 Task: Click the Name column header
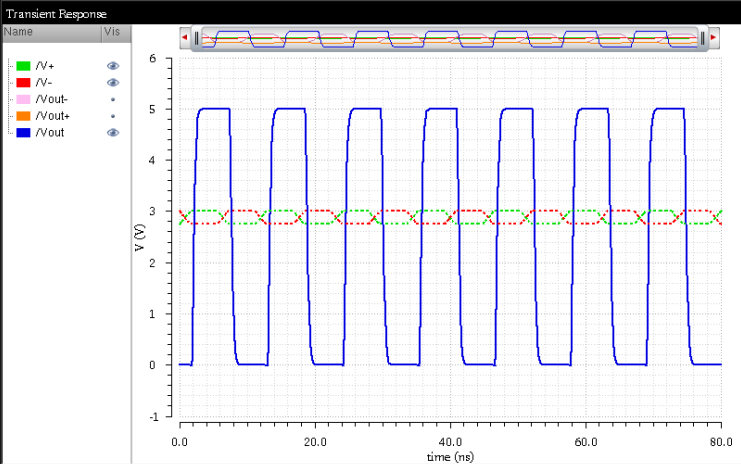[52, 33]
